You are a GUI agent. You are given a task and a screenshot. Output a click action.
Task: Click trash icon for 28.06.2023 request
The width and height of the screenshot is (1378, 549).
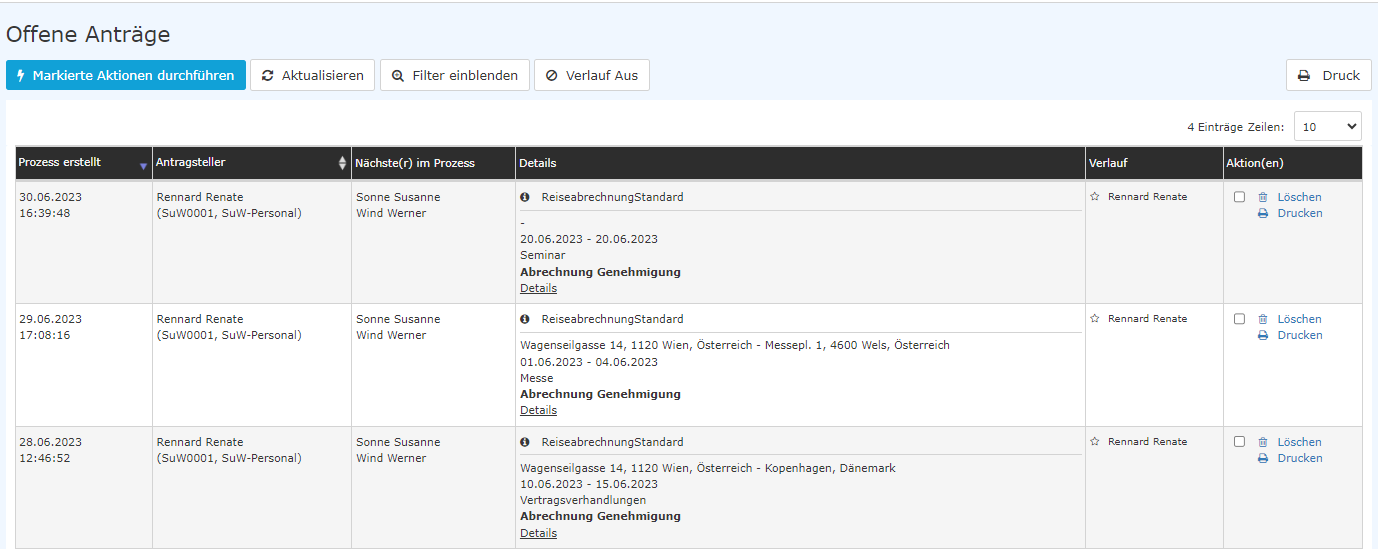click(1262, 442)
